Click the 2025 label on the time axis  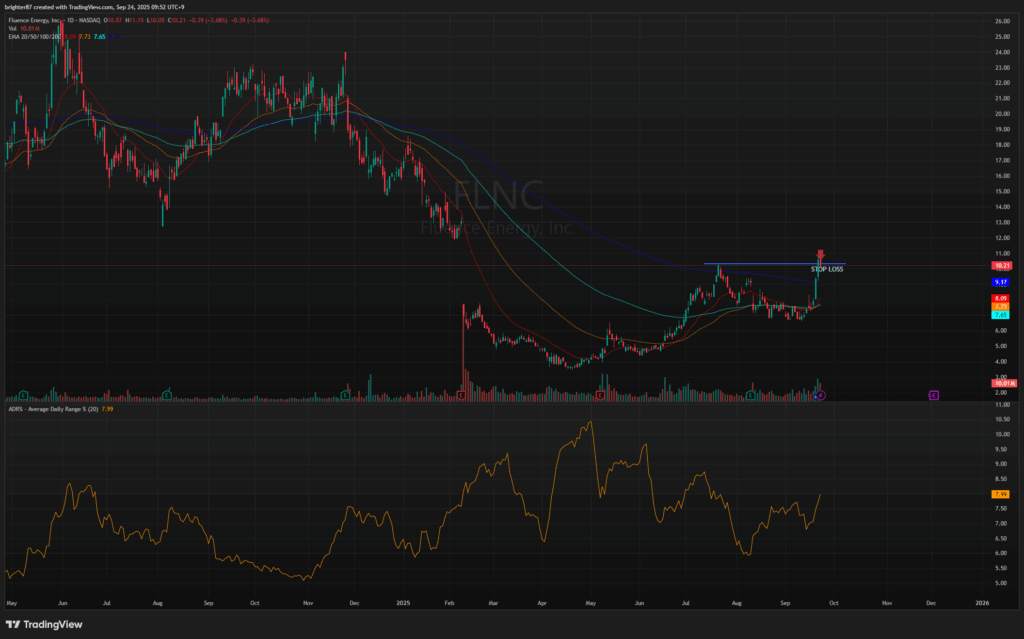404,603
